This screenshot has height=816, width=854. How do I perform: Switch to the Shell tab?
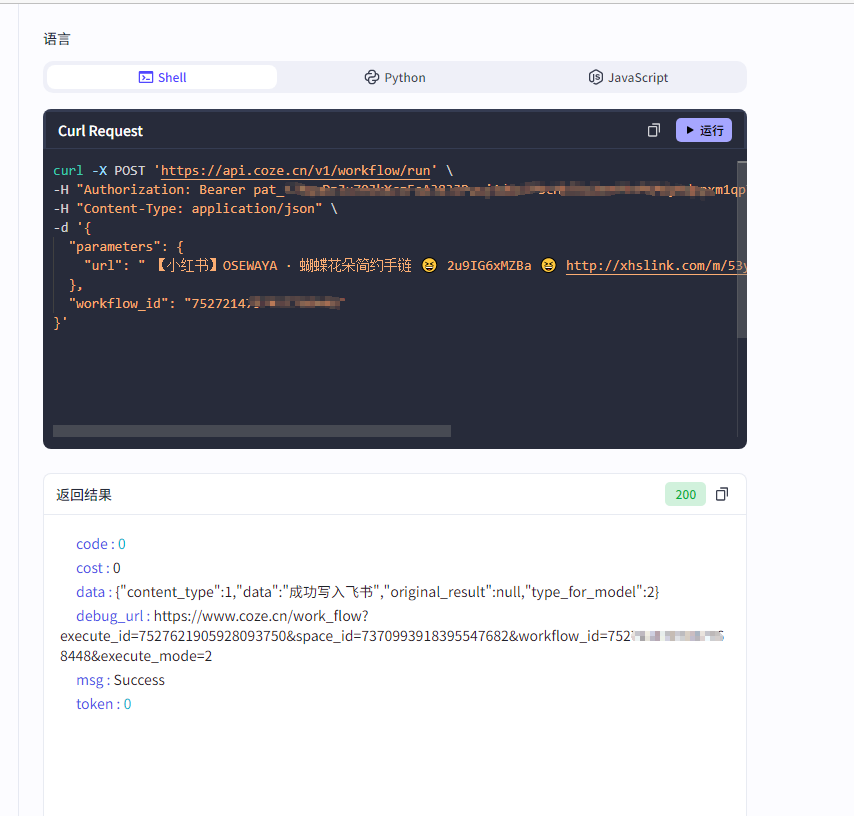[162, 77]
